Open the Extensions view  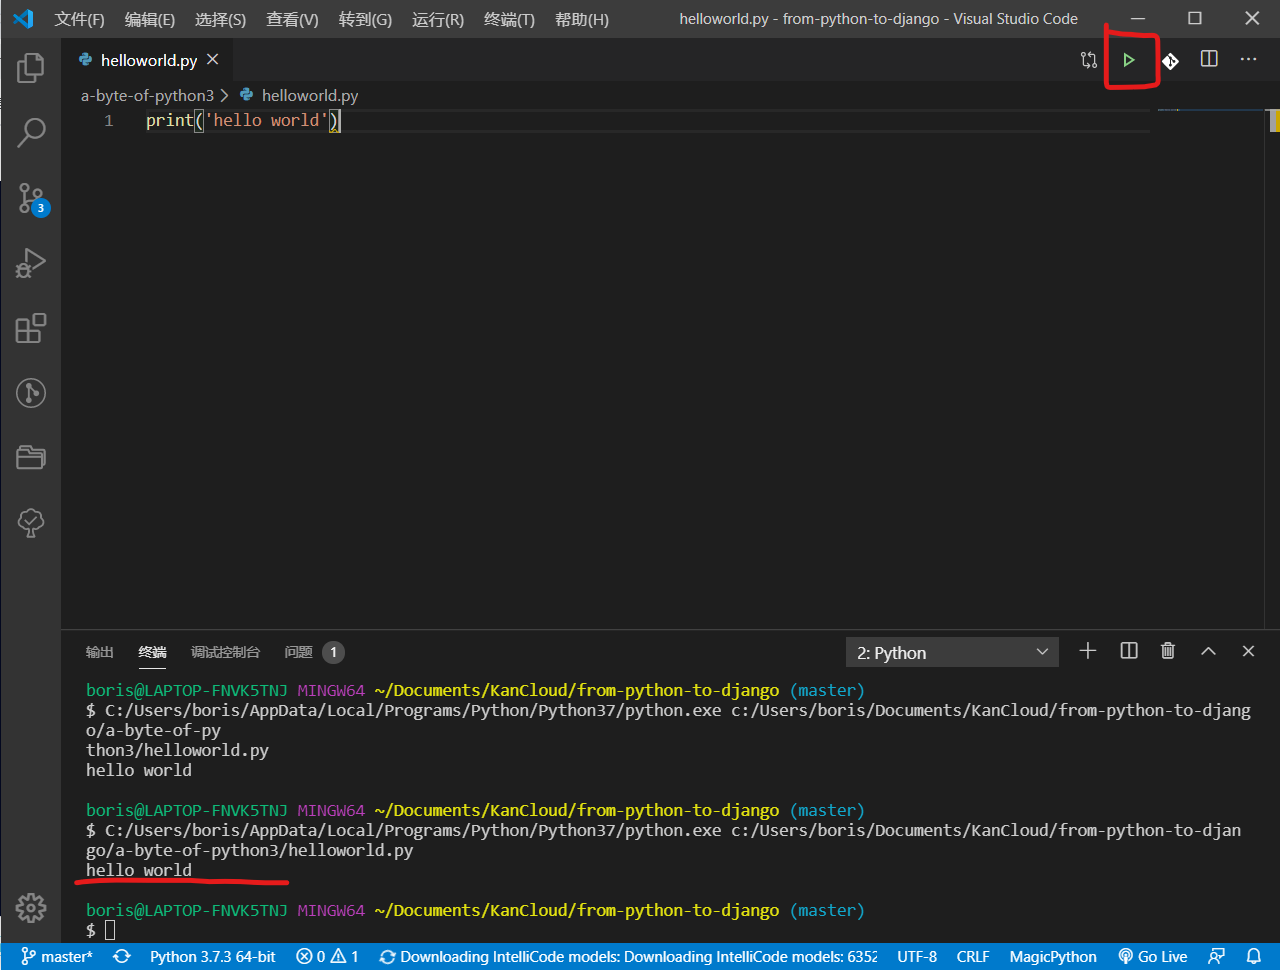(31, 328)
